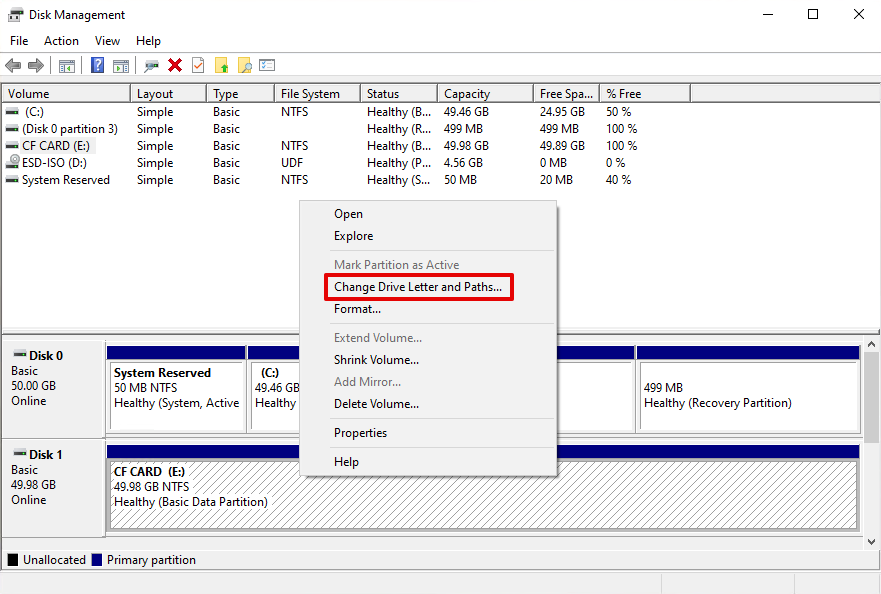This screenshot has width=881, height=594.
Task: Click the red X Delete toolbar icon
Action: (175, 65)
